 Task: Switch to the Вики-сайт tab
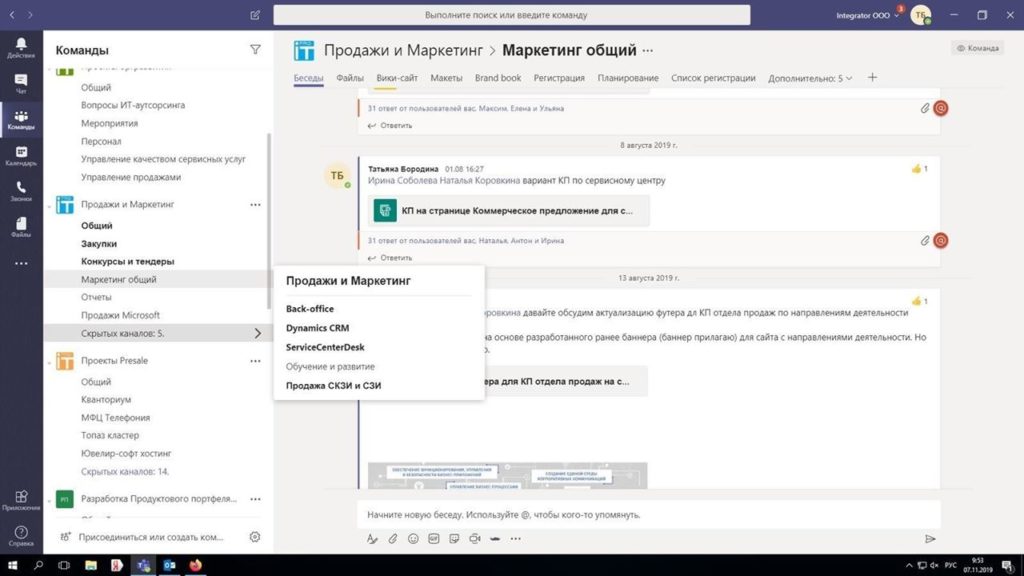point(397,78)
